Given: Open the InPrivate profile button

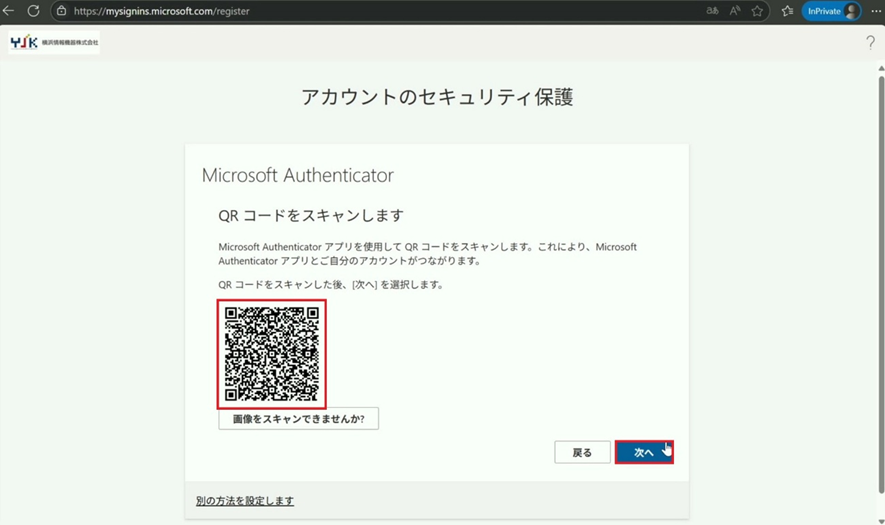Looking at the screenshot, I should [x=831, y=11].
